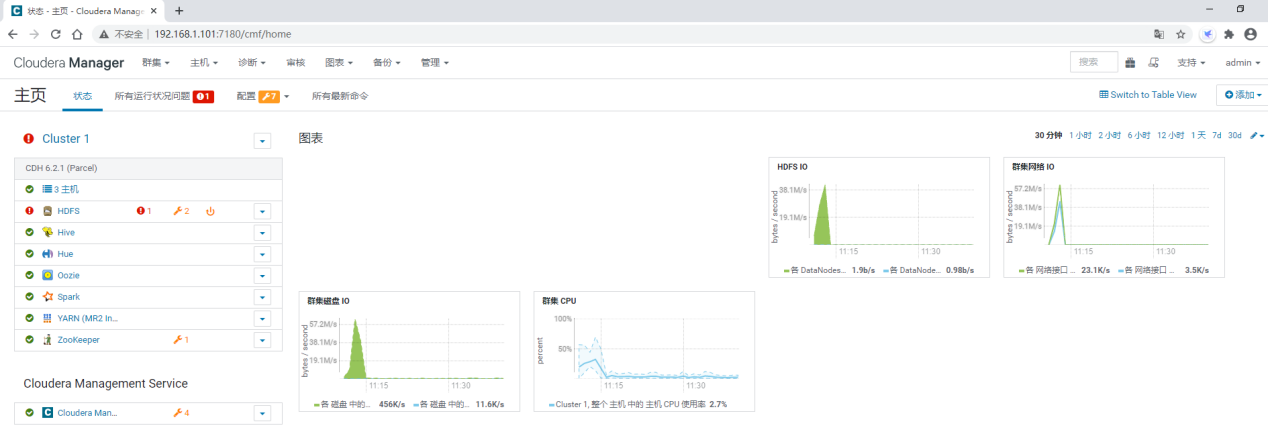Click the Hue service icon
The height and width of the screenshot is (442, 1268).
pos(47,254)
